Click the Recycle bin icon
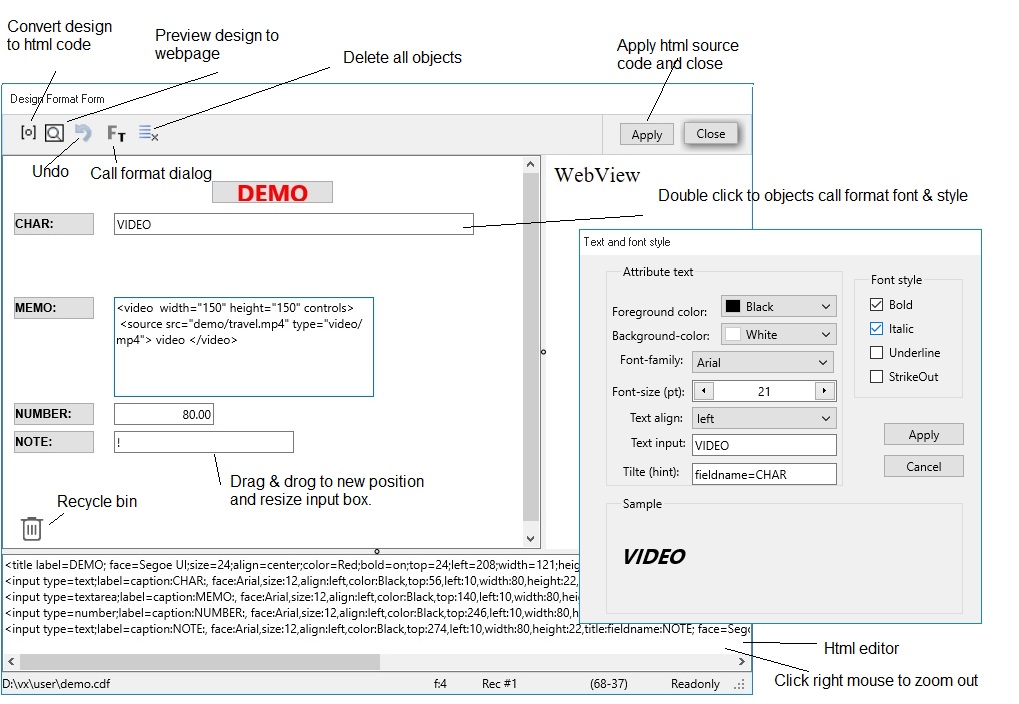 [x=32, y=528]
